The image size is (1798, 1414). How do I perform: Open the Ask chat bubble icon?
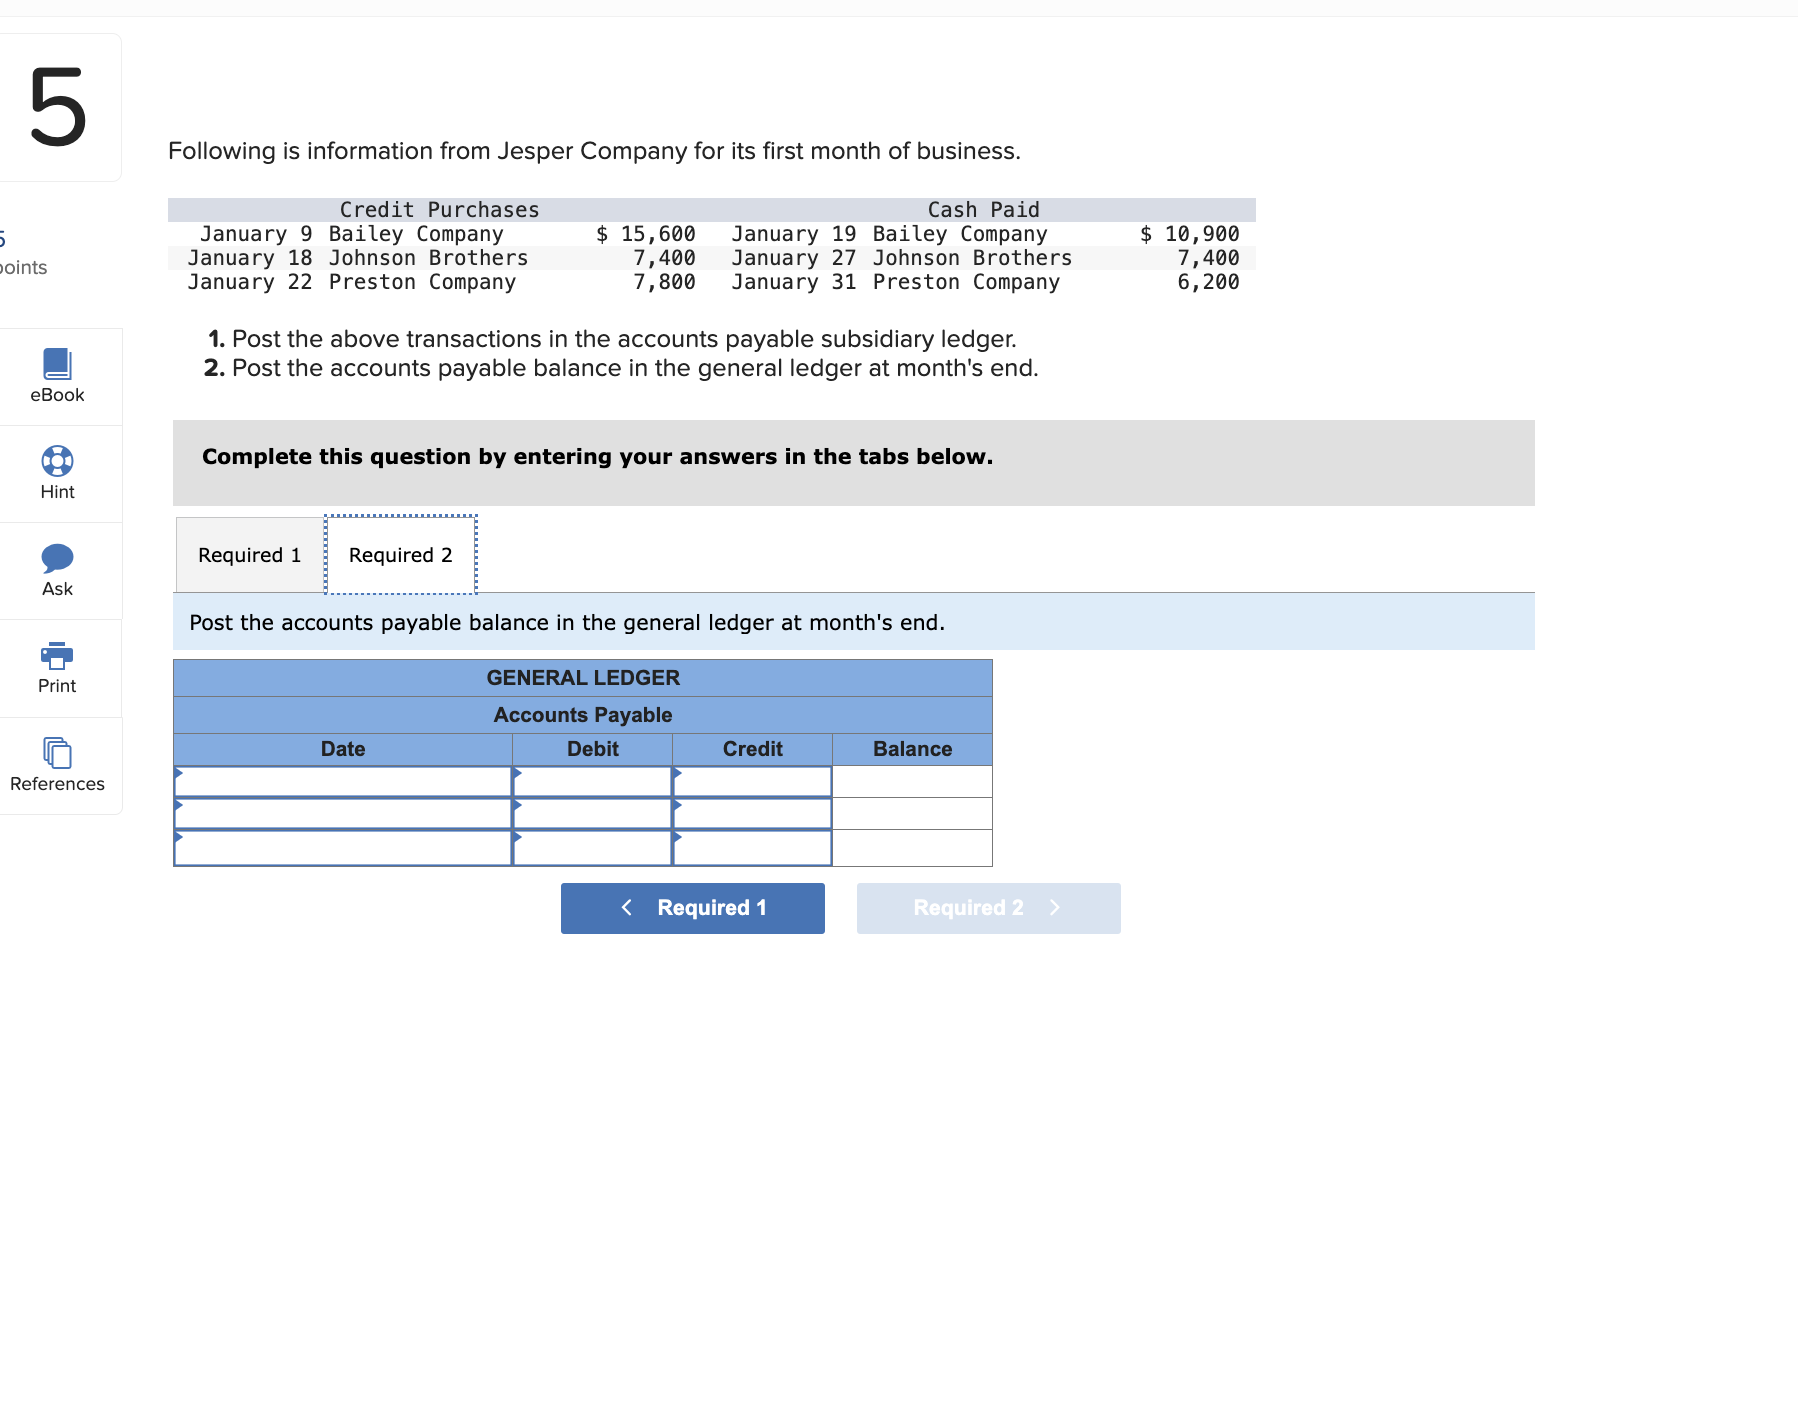[57, 557]
